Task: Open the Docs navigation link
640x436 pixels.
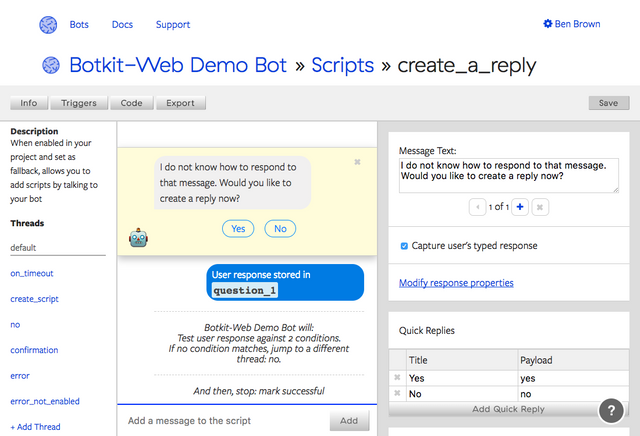Action: pos(122,24)
